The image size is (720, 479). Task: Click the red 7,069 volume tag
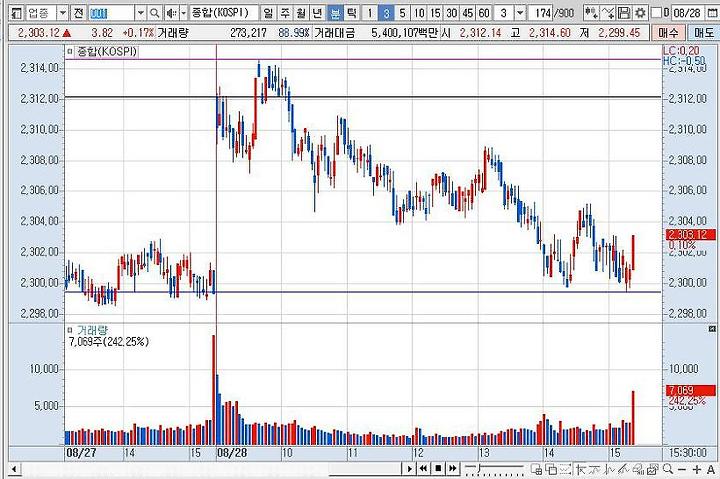(691, 390)
